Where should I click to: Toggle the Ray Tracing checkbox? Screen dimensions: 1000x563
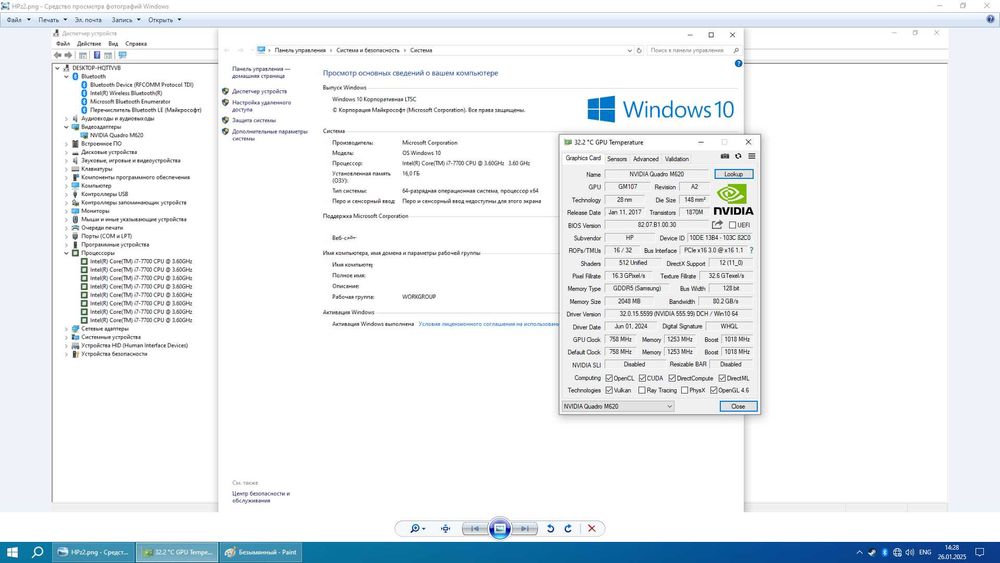[x=642, y=390]
